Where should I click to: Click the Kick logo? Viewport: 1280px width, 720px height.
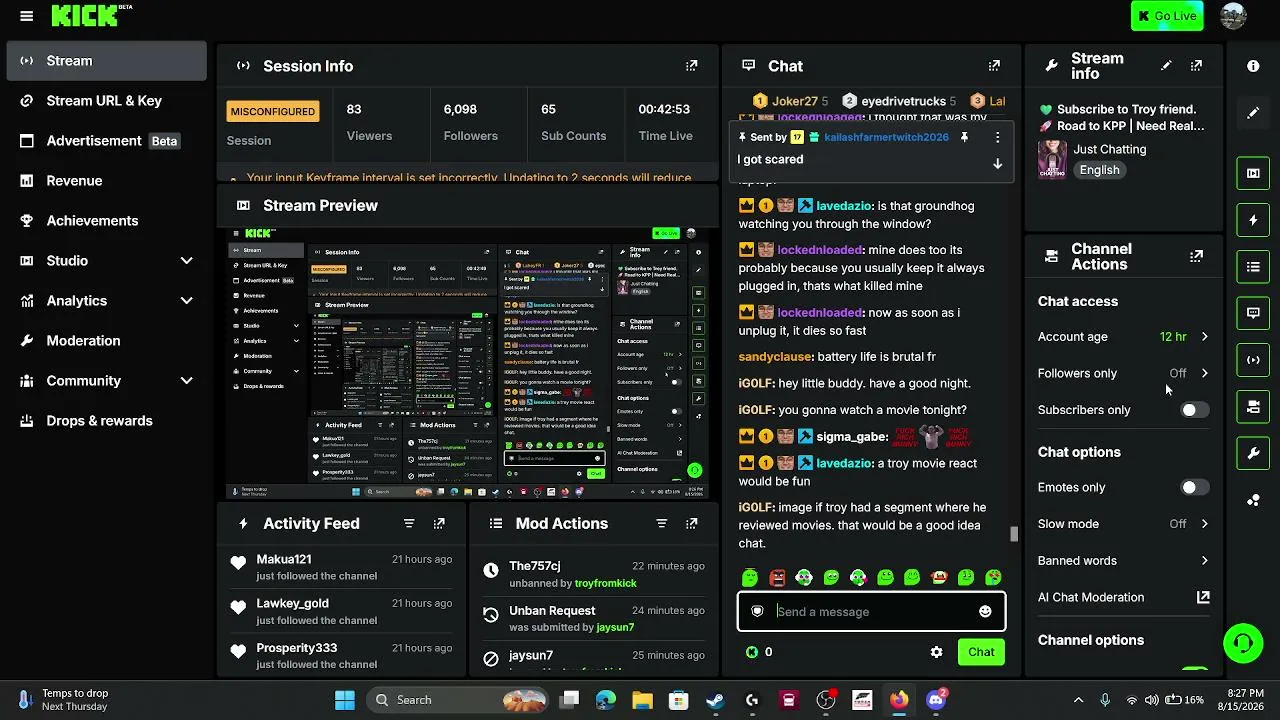[x=85, y=16]
